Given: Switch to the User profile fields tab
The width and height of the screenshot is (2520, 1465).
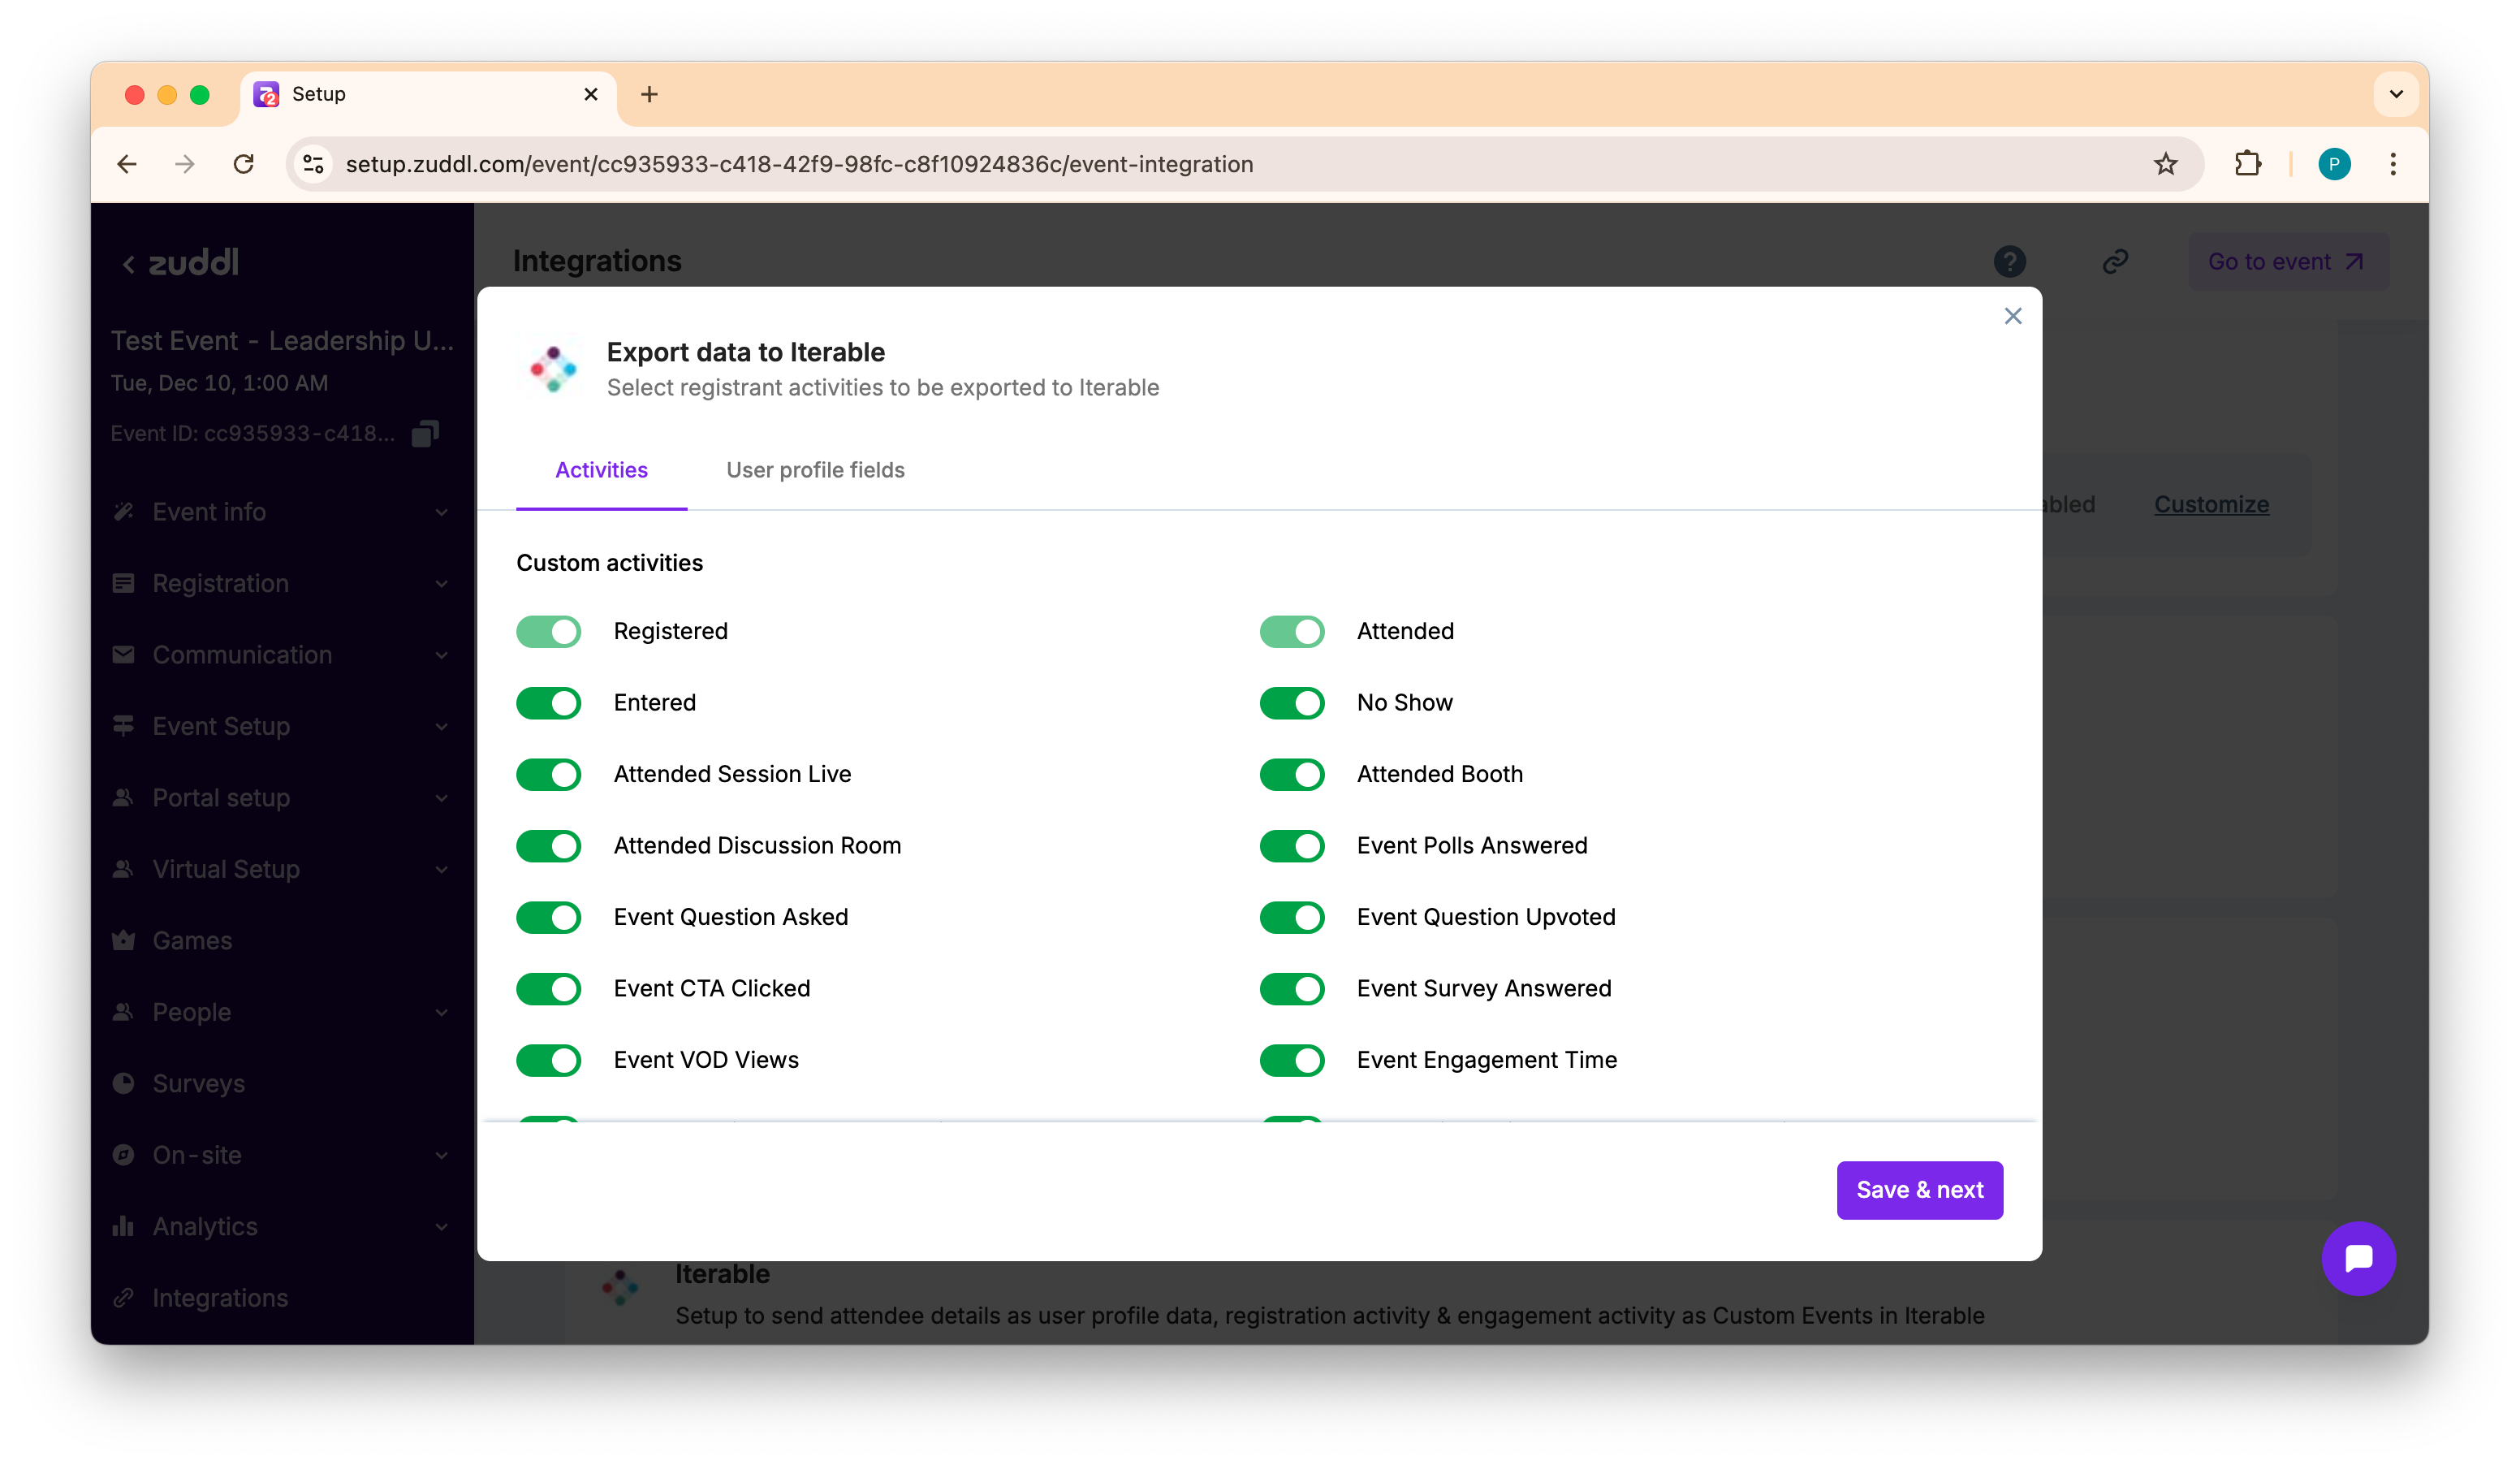Looking at the screenshot, I should point(815,470).
